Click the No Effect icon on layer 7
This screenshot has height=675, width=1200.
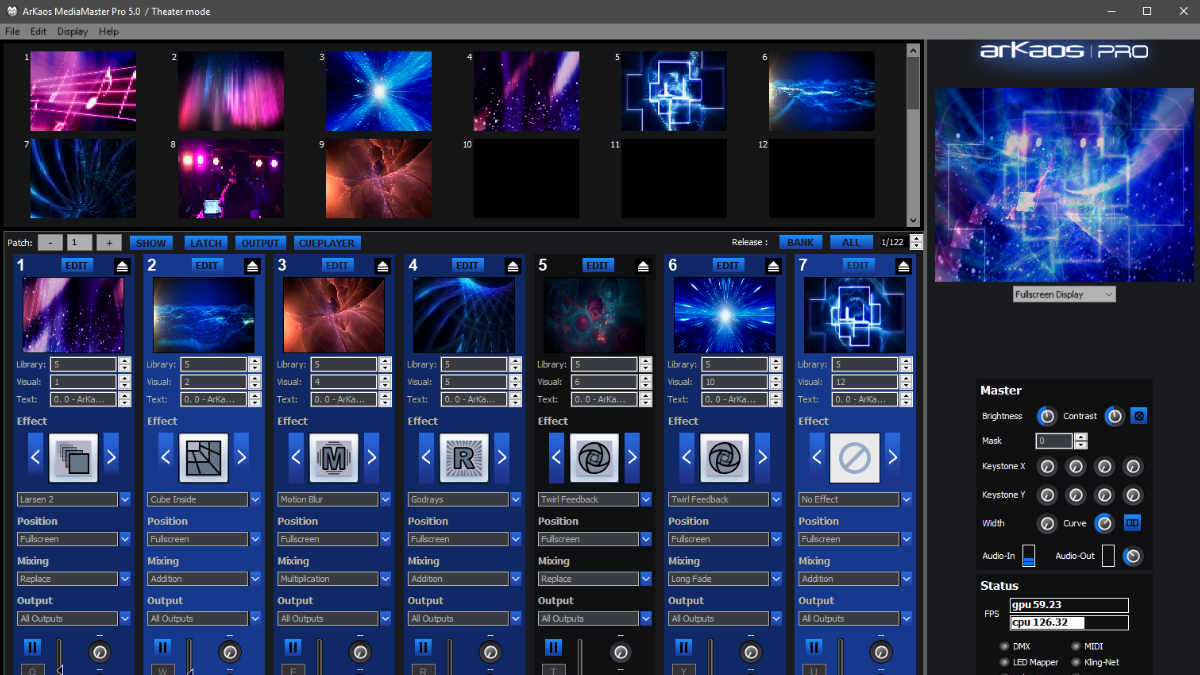854,458
